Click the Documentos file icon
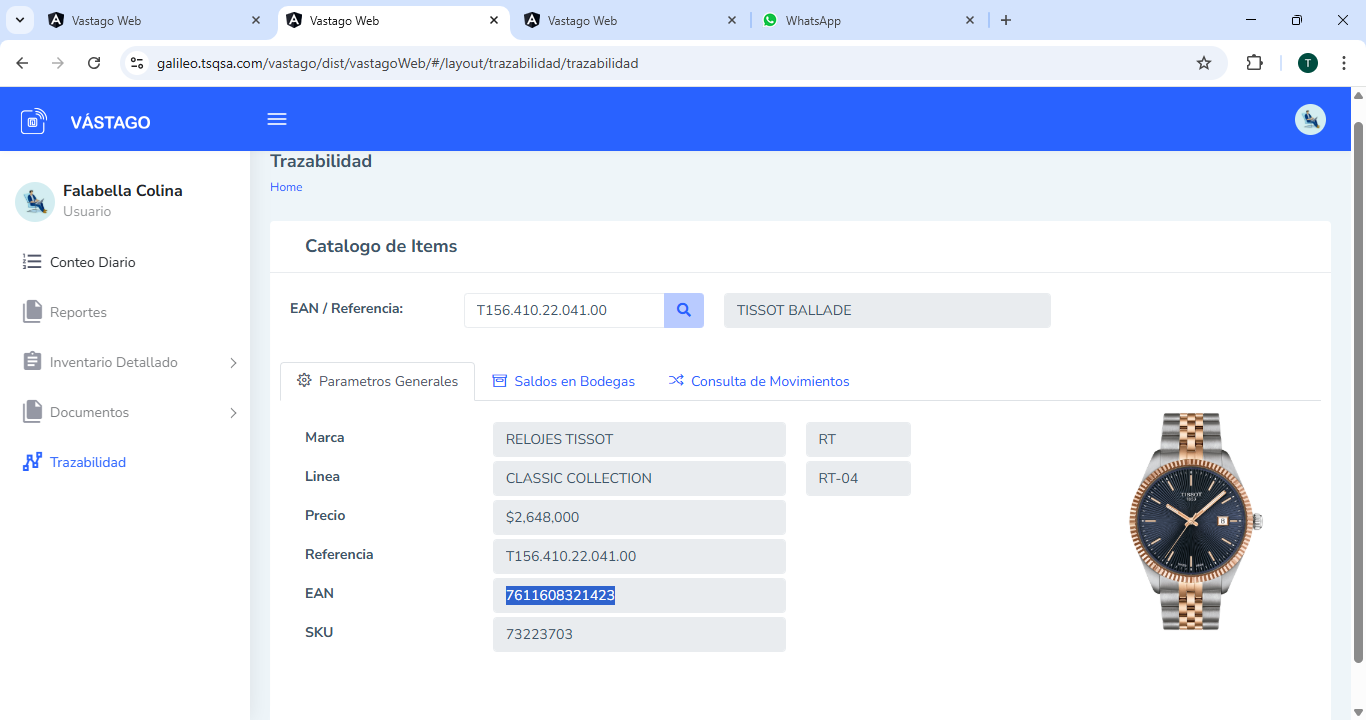The height and width of the screenshot is (720, 1366). [32, 412]
